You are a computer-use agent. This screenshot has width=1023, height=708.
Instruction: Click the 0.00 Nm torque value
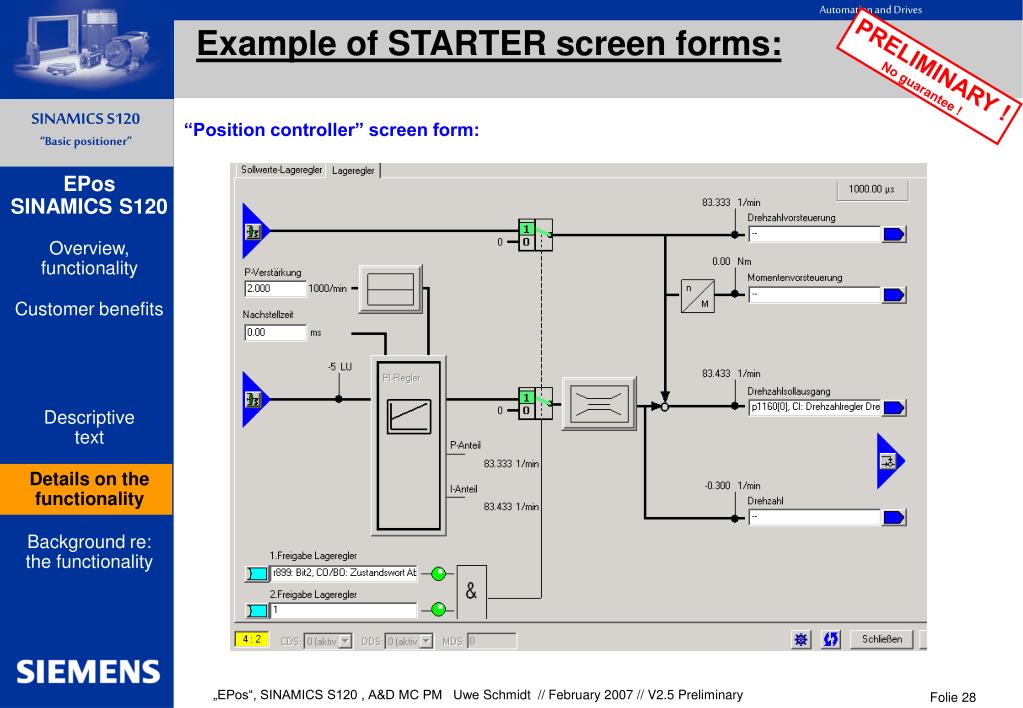click(x=731, y=262)
